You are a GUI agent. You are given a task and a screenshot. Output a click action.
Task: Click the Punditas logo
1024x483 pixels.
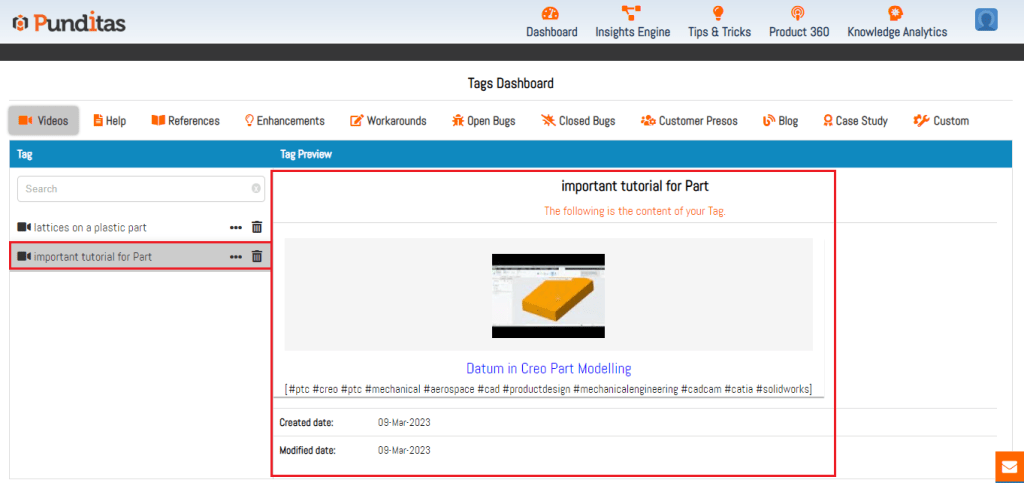point(69,22)
